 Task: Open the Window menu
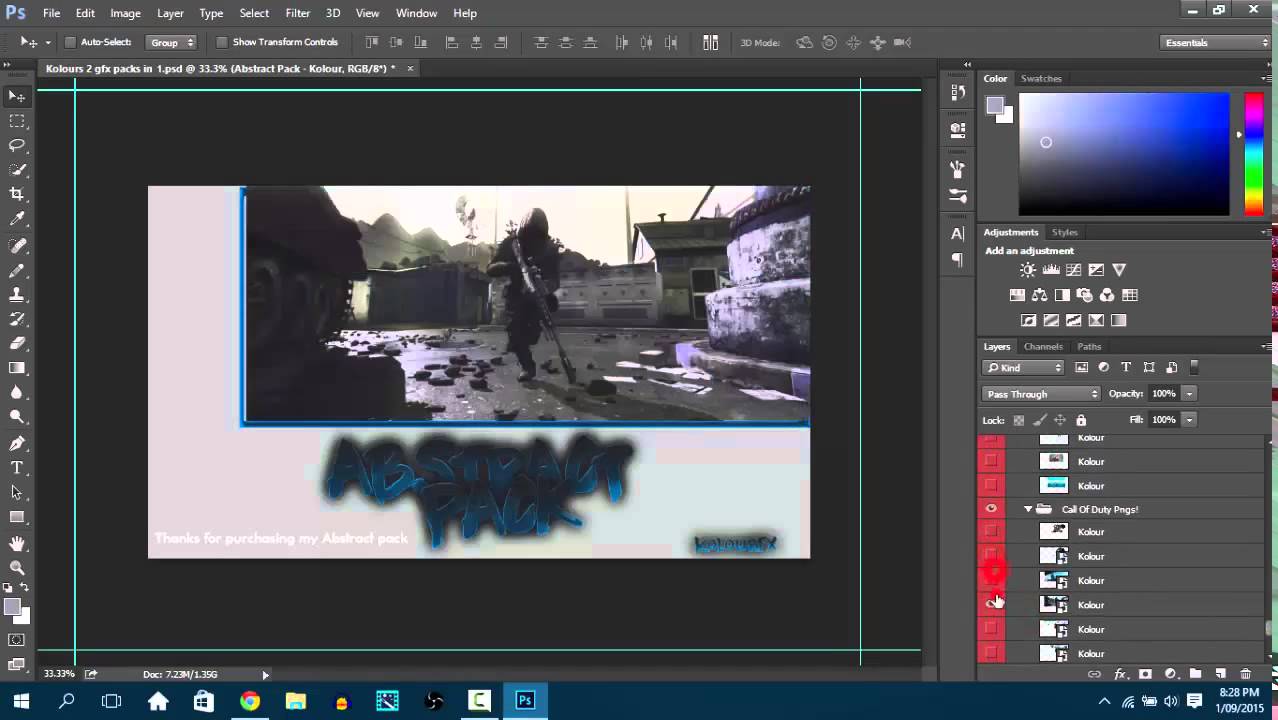tap(416, 13)
